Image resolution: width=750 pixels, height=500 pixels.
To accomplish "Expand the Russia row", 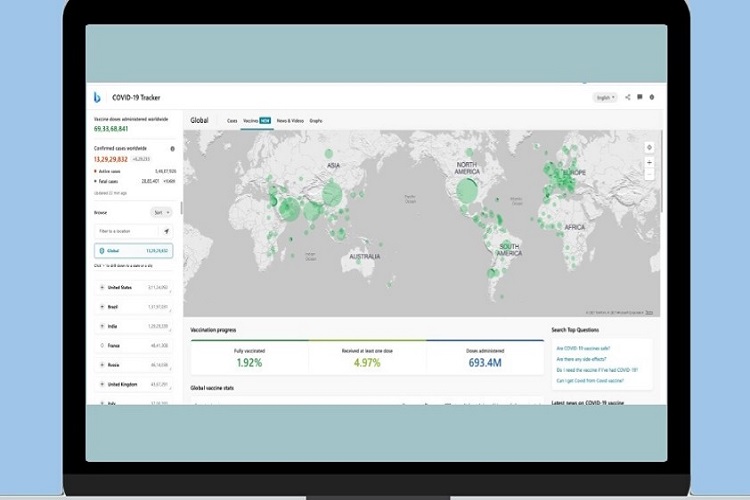I will click(x=102, y=365).
